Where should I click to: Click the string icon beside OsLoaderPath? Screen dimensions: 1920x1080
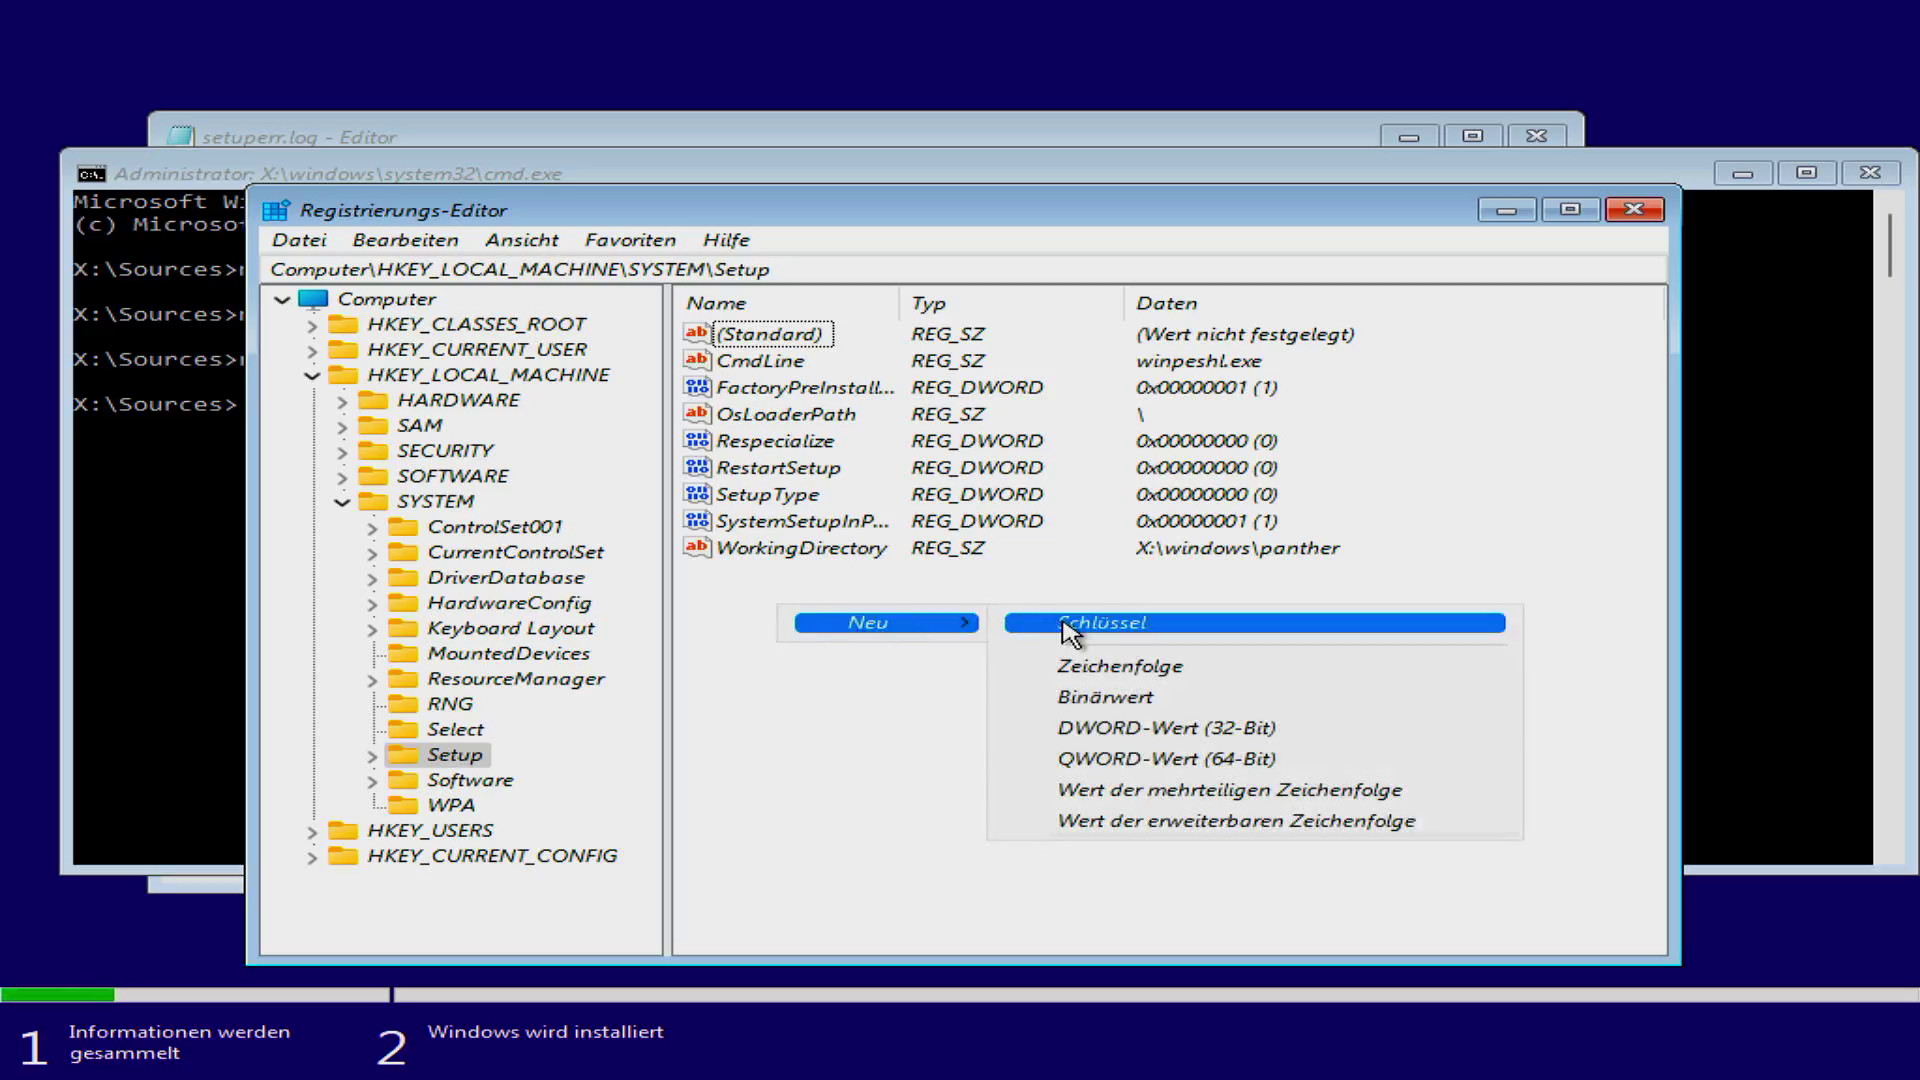point(697,413)
